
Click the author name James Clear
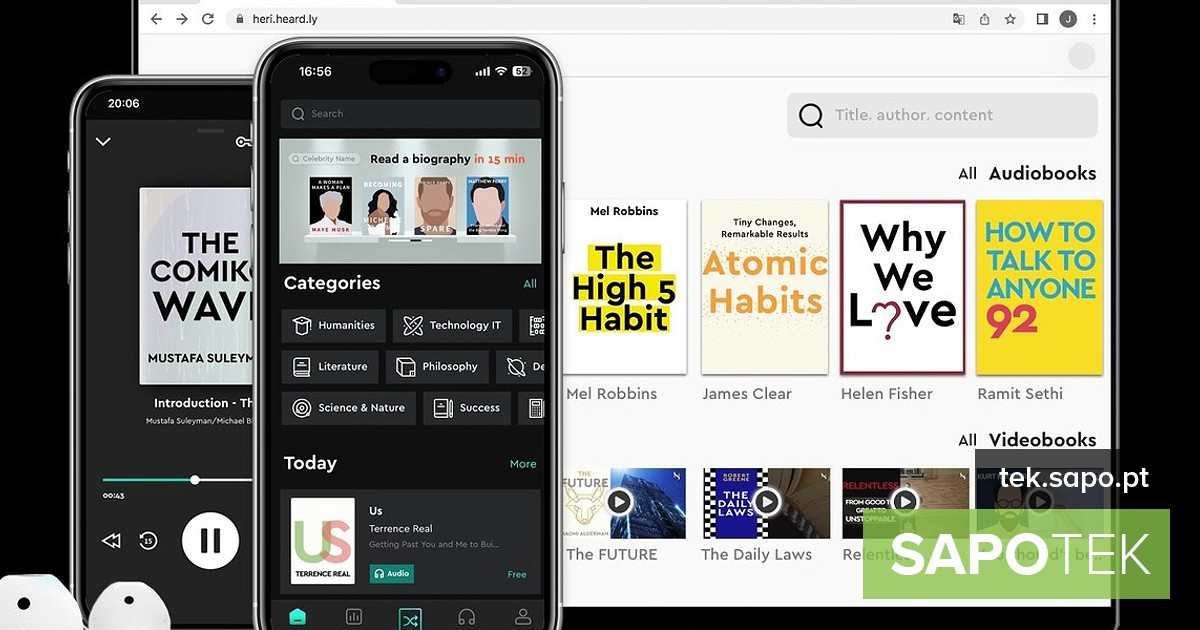pos(747,394)
